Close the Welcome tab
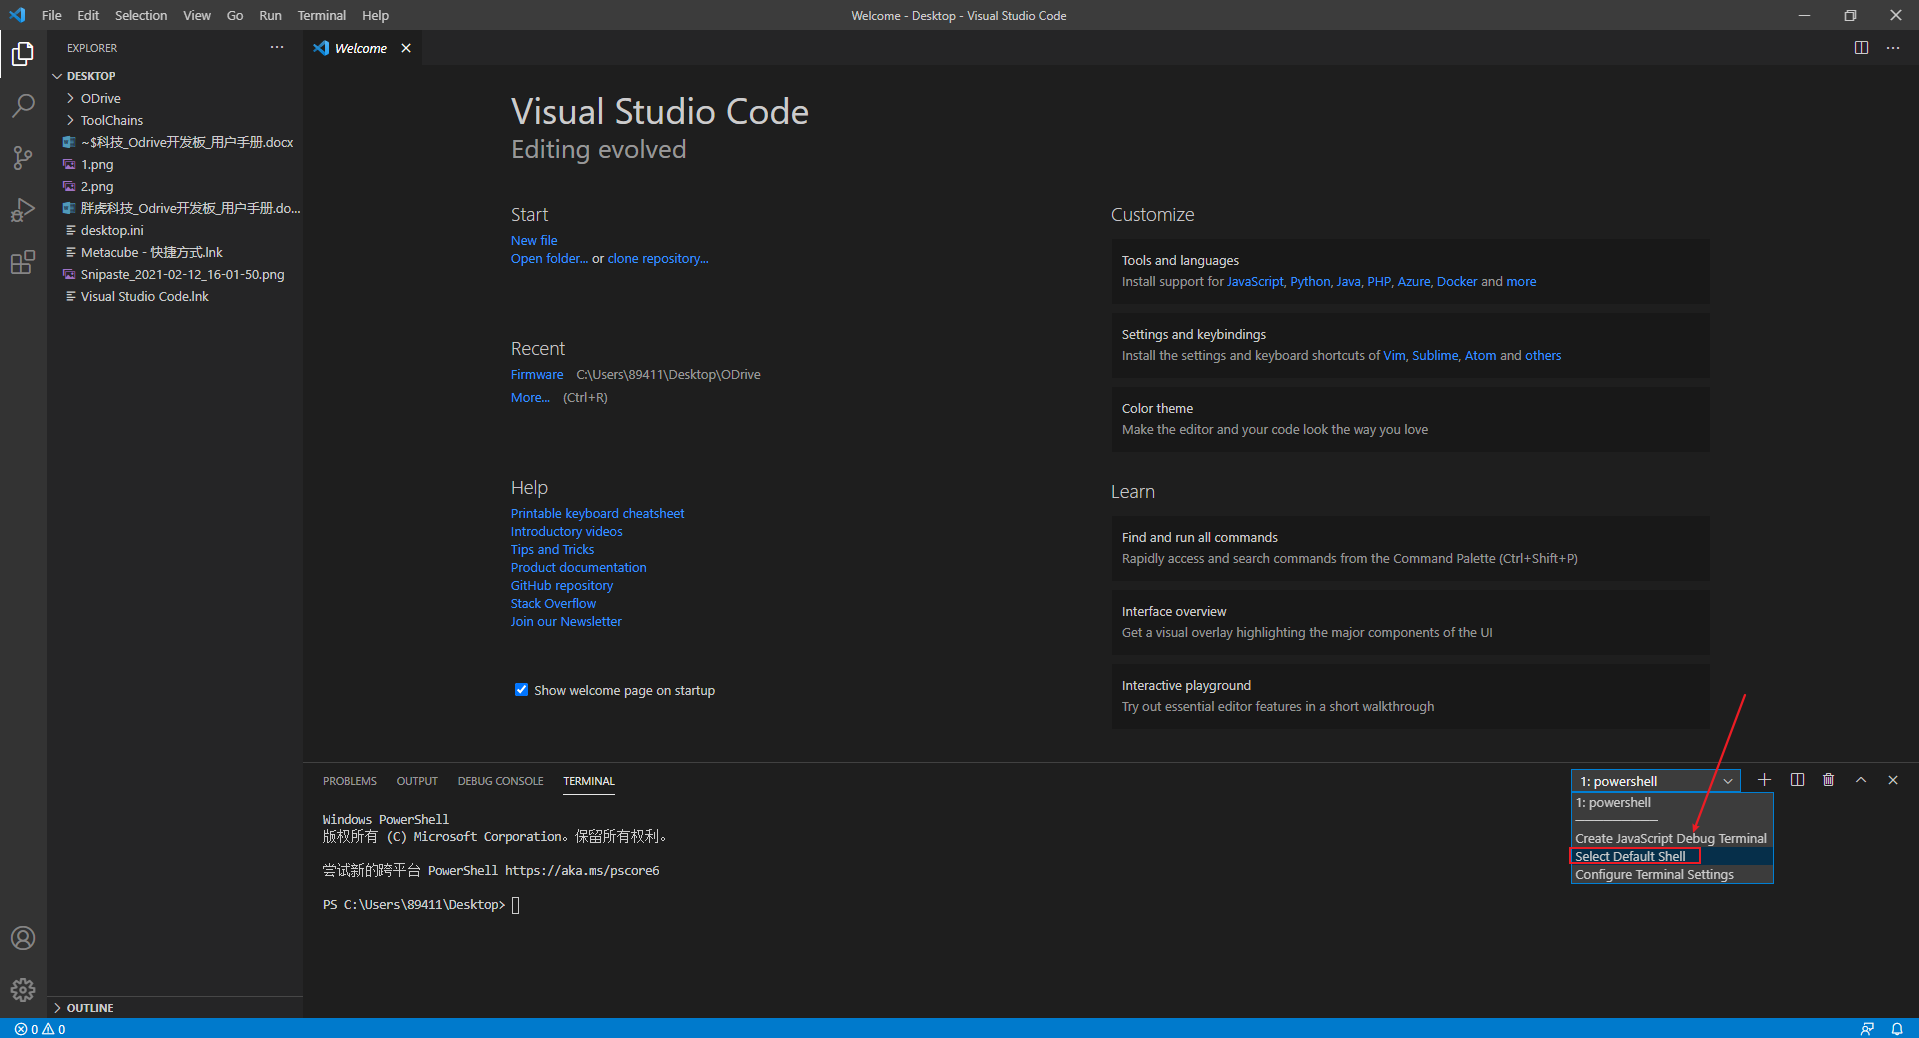 (x=406, y=48)
